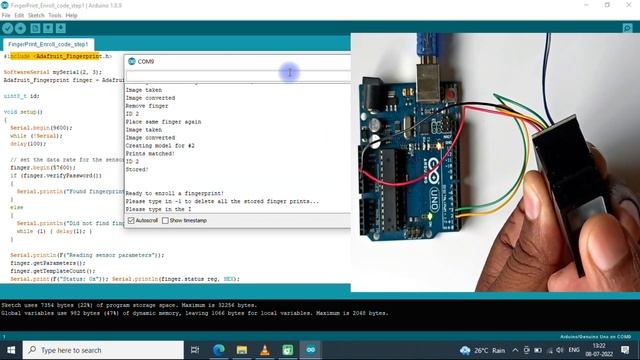Open the File menu

pyautogui.click(x=6, y=16)
